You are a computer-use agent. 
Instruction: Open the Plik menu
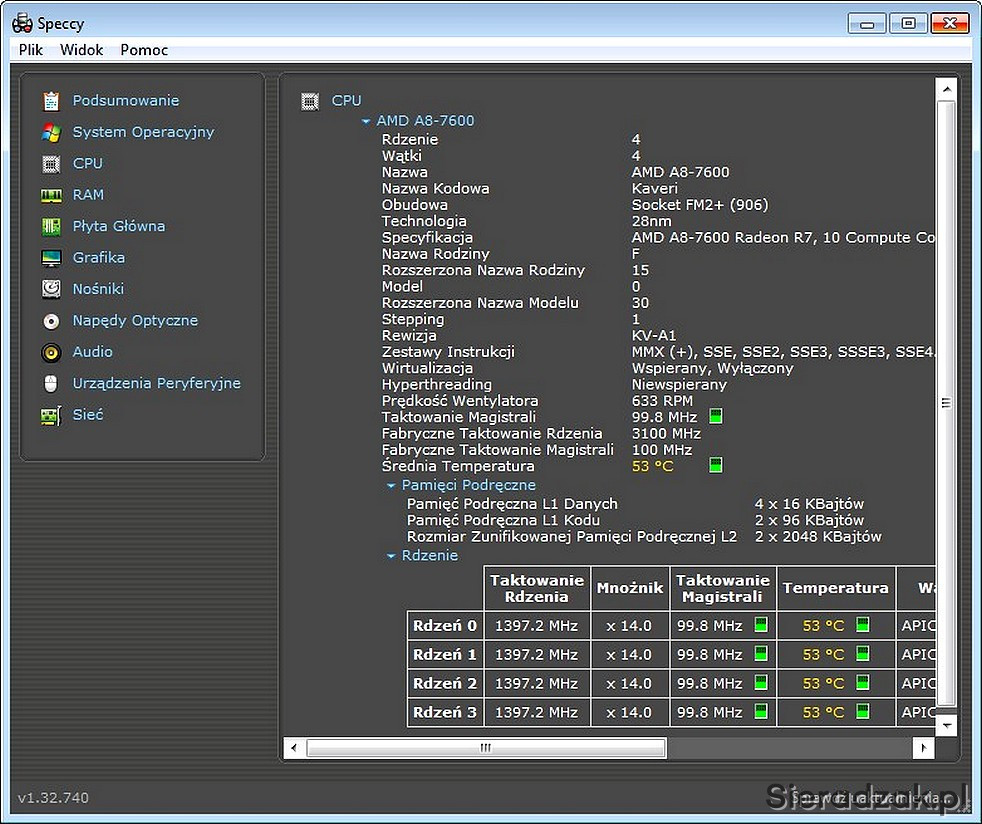pyautogui.click(x=31, y=50)
